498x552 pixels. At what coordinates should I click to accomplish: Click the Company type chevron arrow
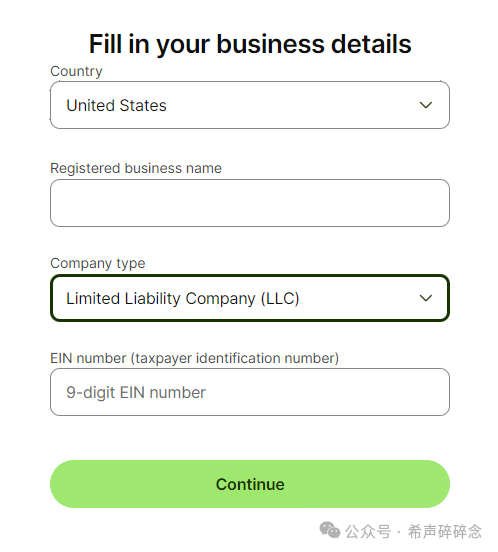coord(425,298)
